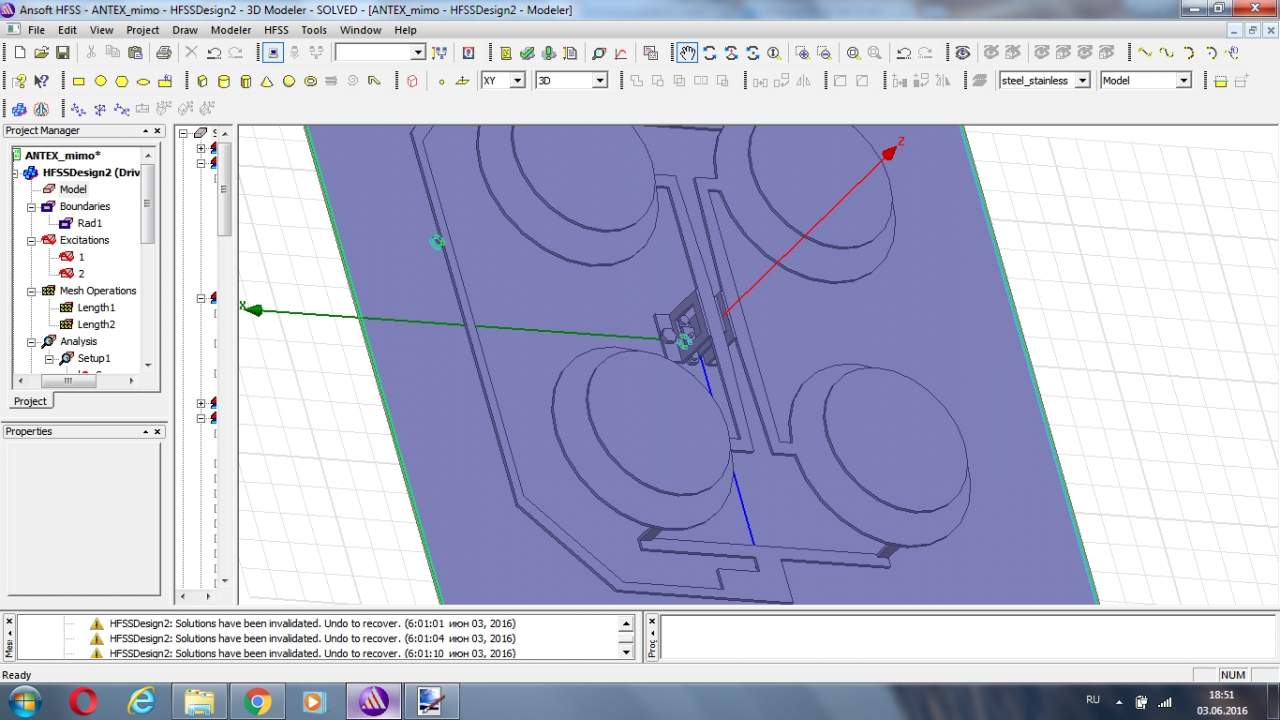Collapse the Mesh Operations node
The height and width of the screenshot is (720, 1280).
31,291
